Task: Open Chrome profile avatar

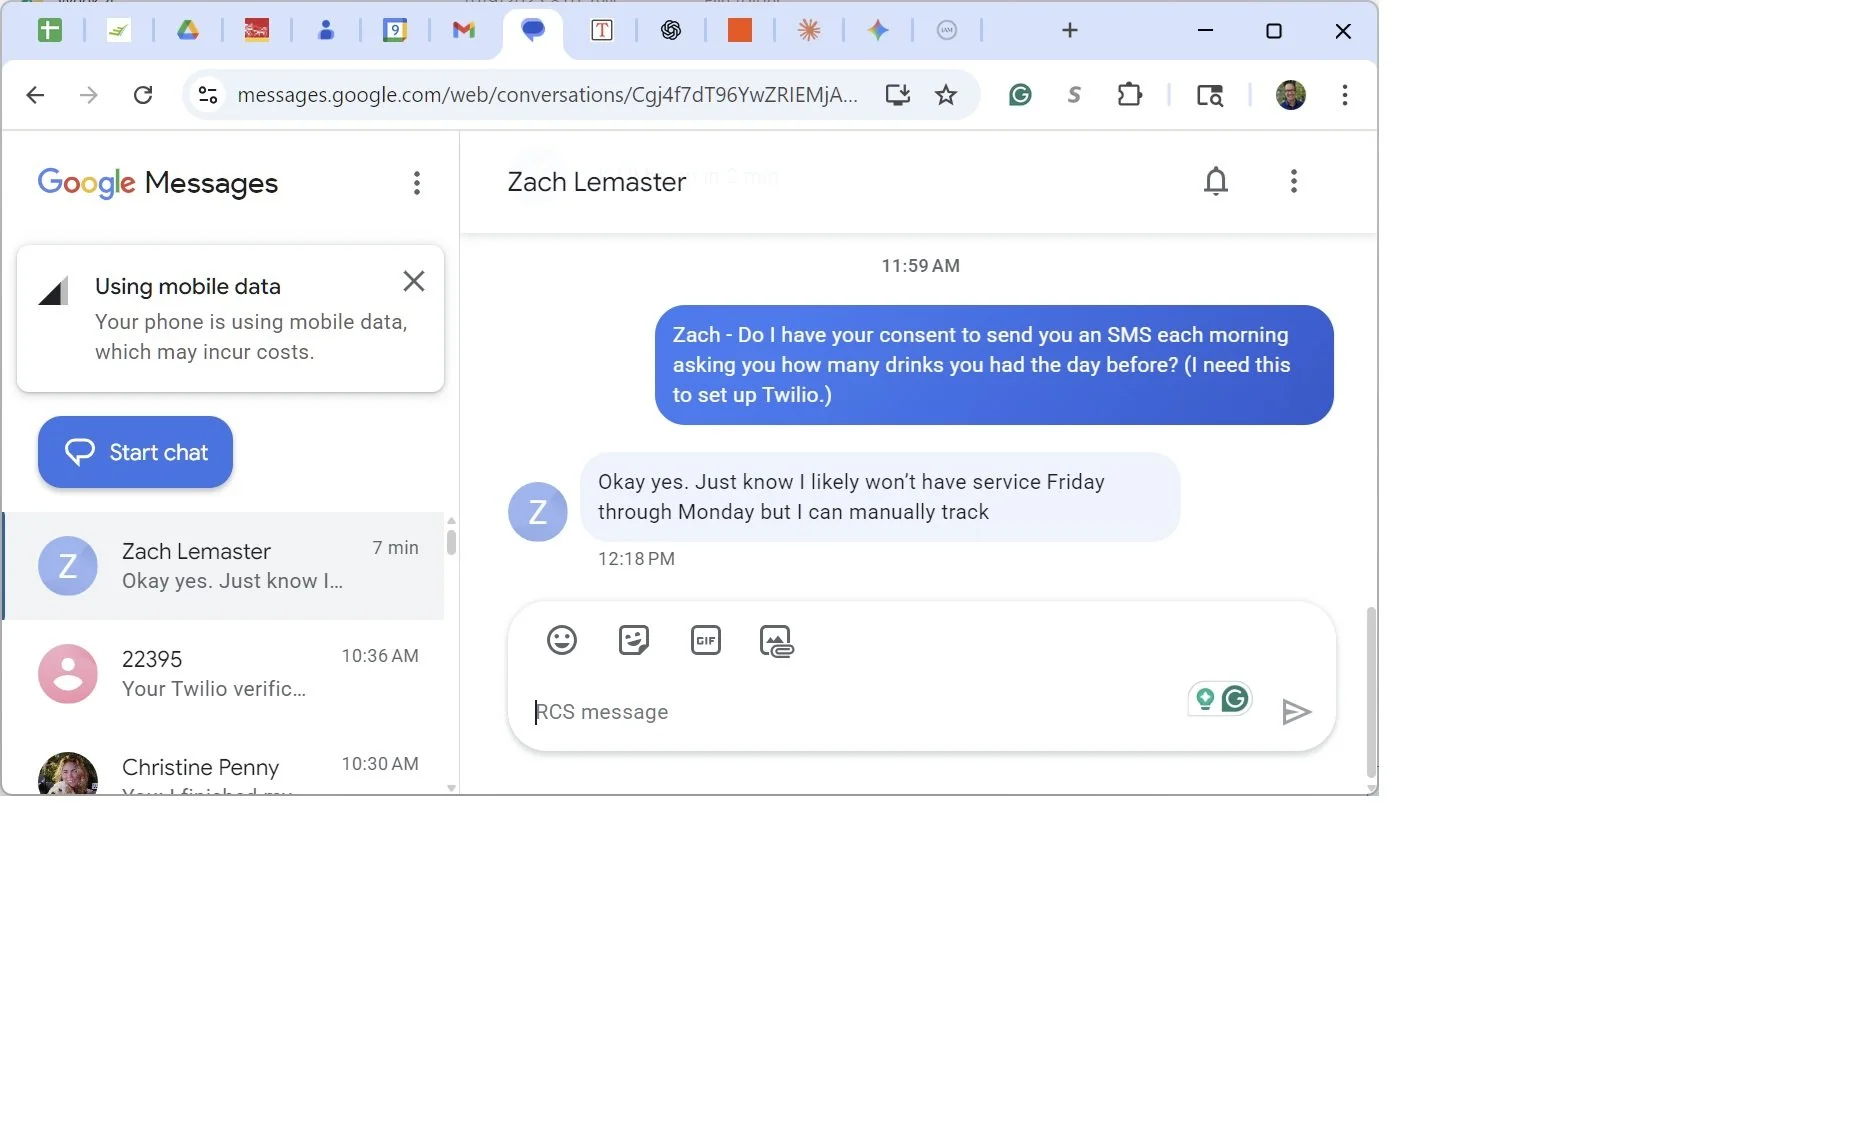Action: 1291,95
